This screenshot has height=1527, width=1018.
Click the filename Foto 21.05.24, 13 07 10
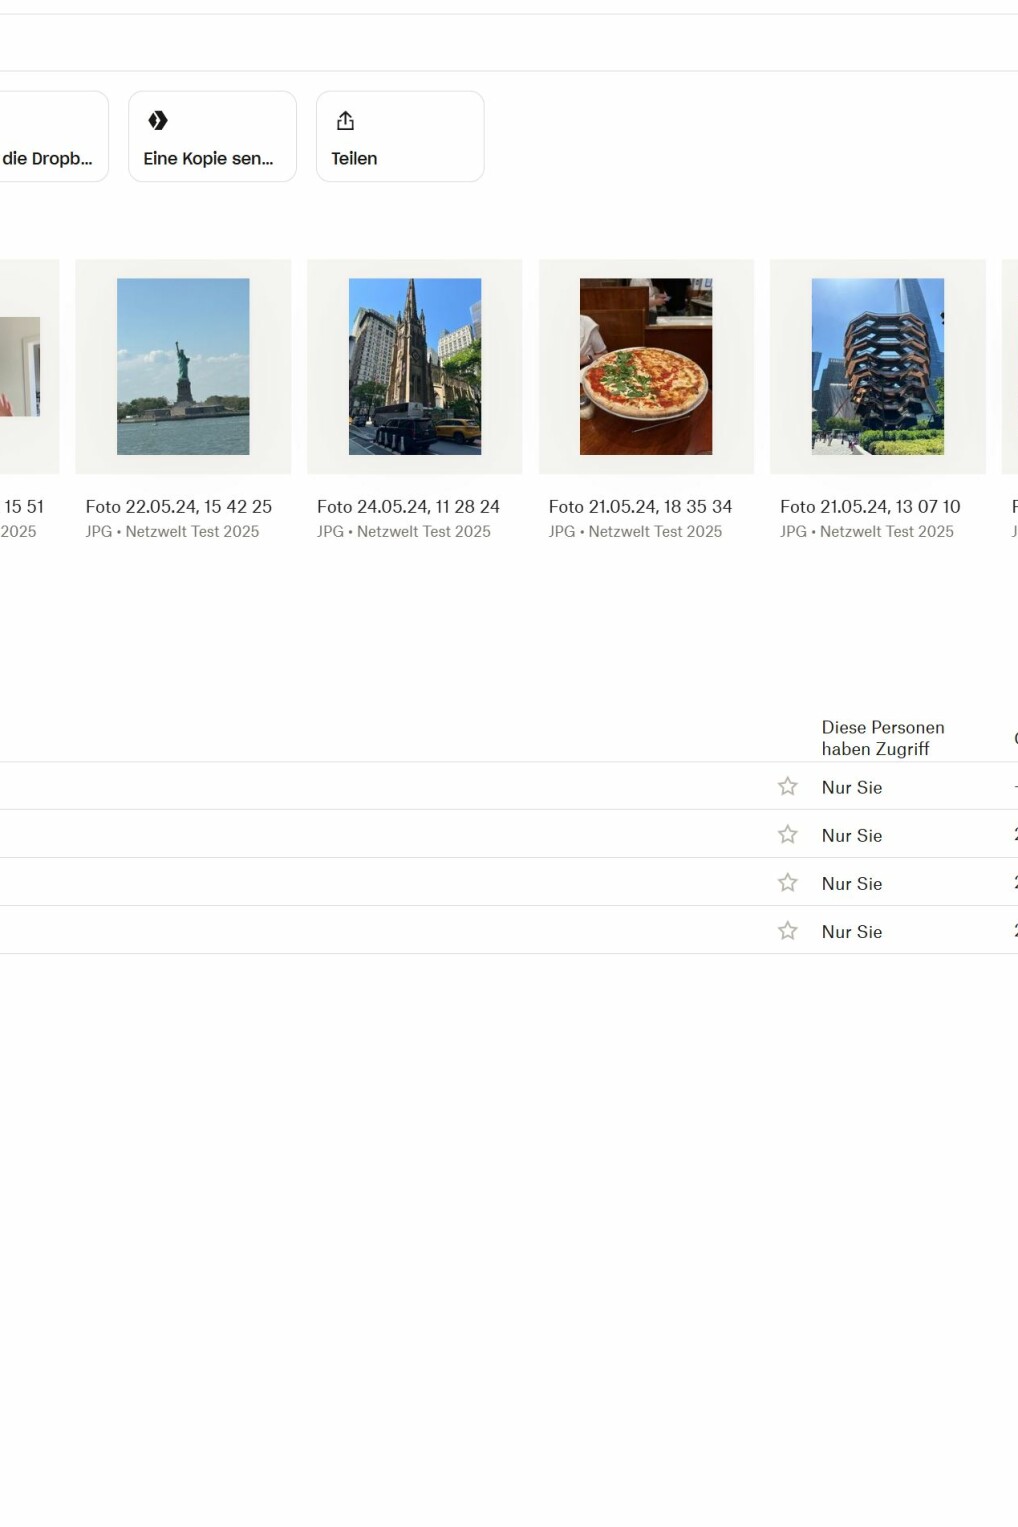[868, 507]
